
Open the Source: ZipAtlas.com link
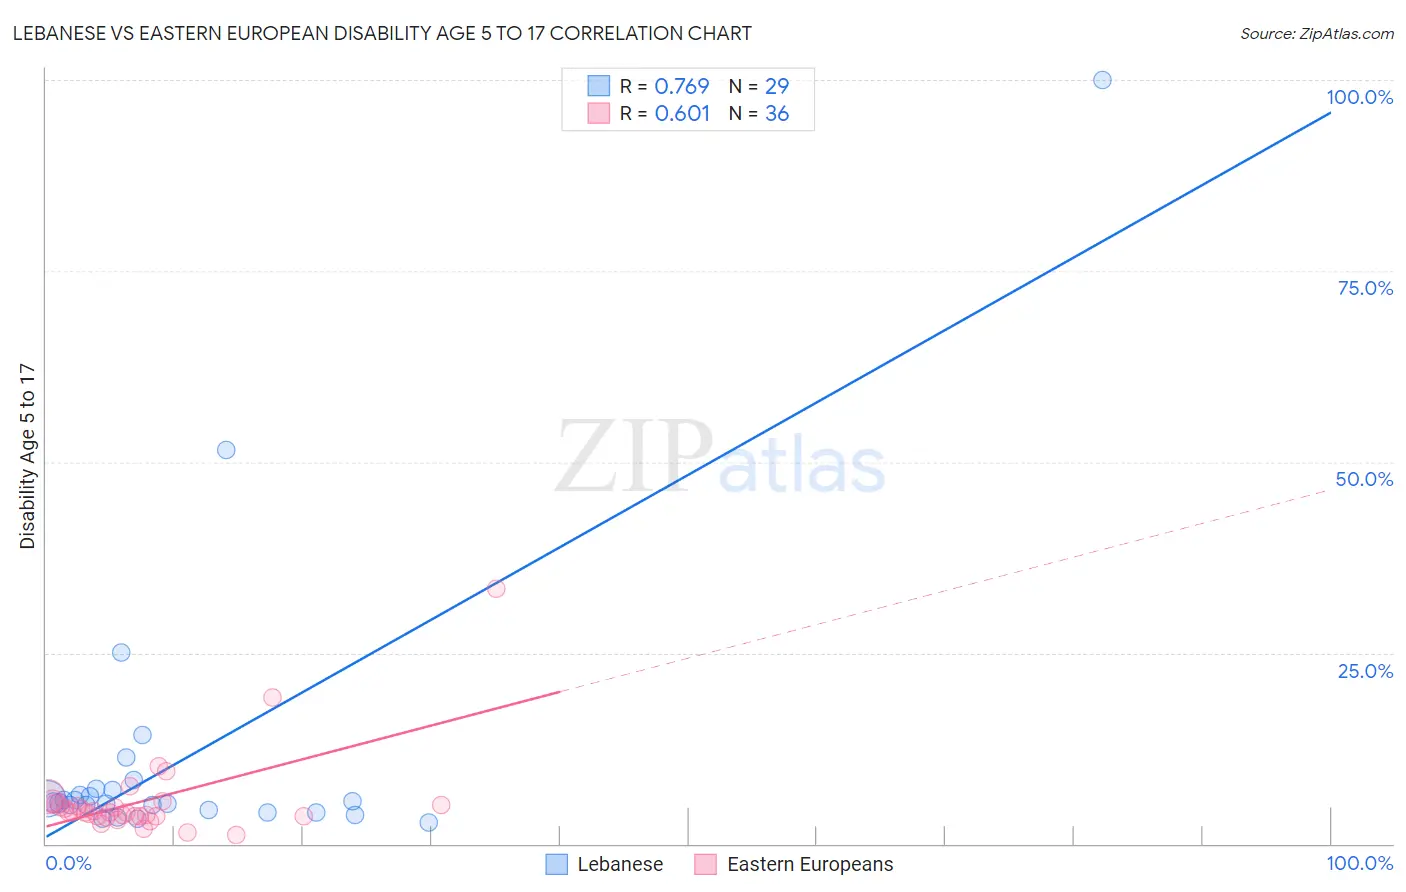click(x=1316, y=34)
